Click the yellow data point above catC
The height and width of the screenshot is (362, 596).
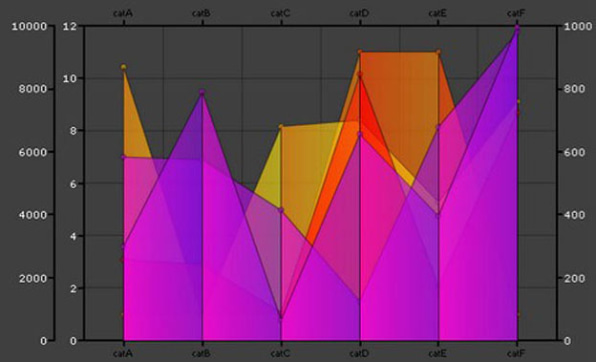[x=281, y=127]
